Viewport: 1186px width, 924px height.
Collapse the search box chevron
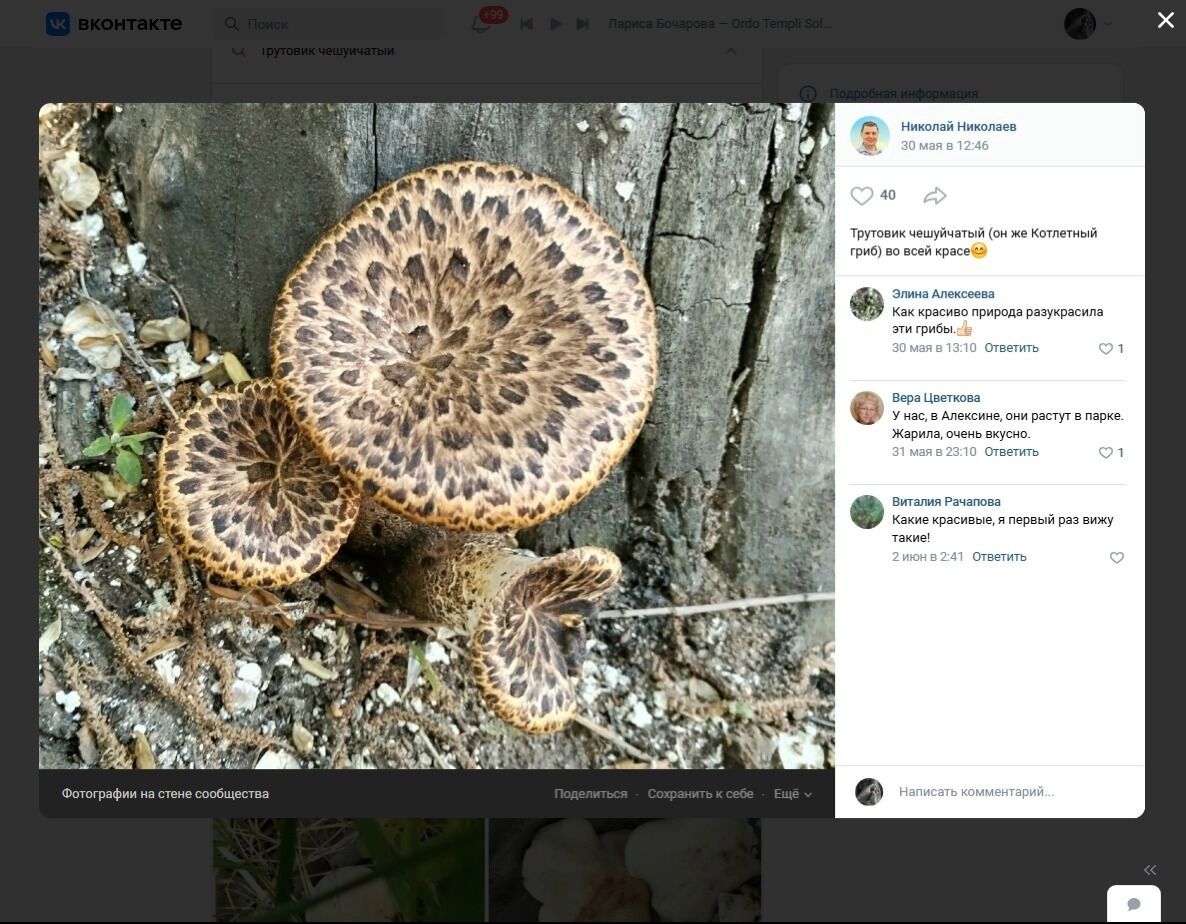(731, 51)
